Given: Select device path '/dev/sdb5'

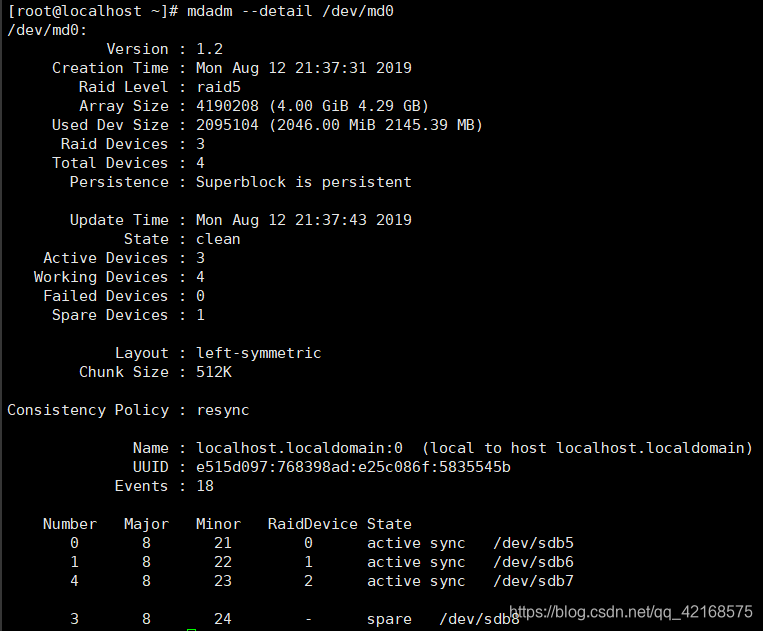Looking at the screenshot, I should pos(533,543).
